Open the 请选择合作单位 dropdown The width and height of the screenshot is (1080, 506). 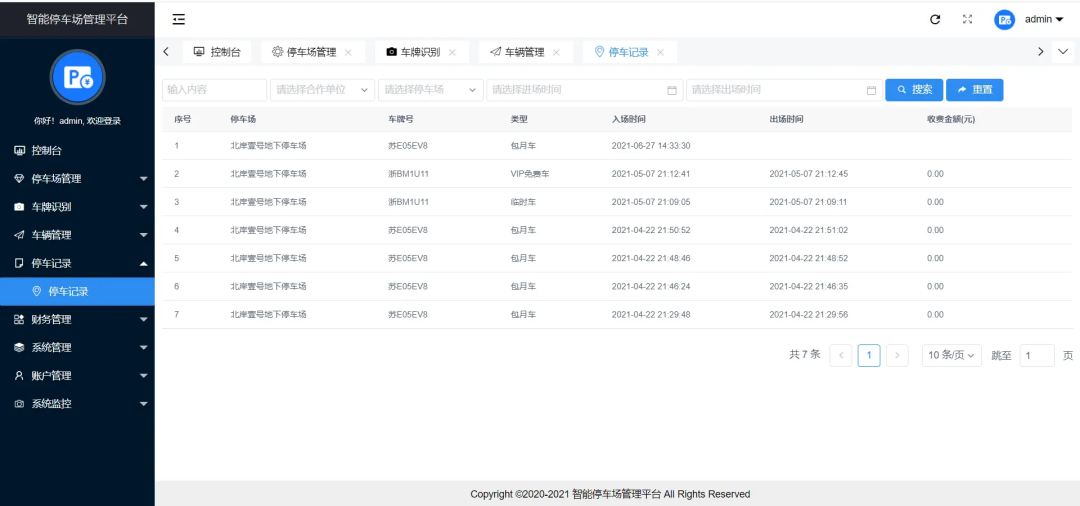(x=322, y=90)
